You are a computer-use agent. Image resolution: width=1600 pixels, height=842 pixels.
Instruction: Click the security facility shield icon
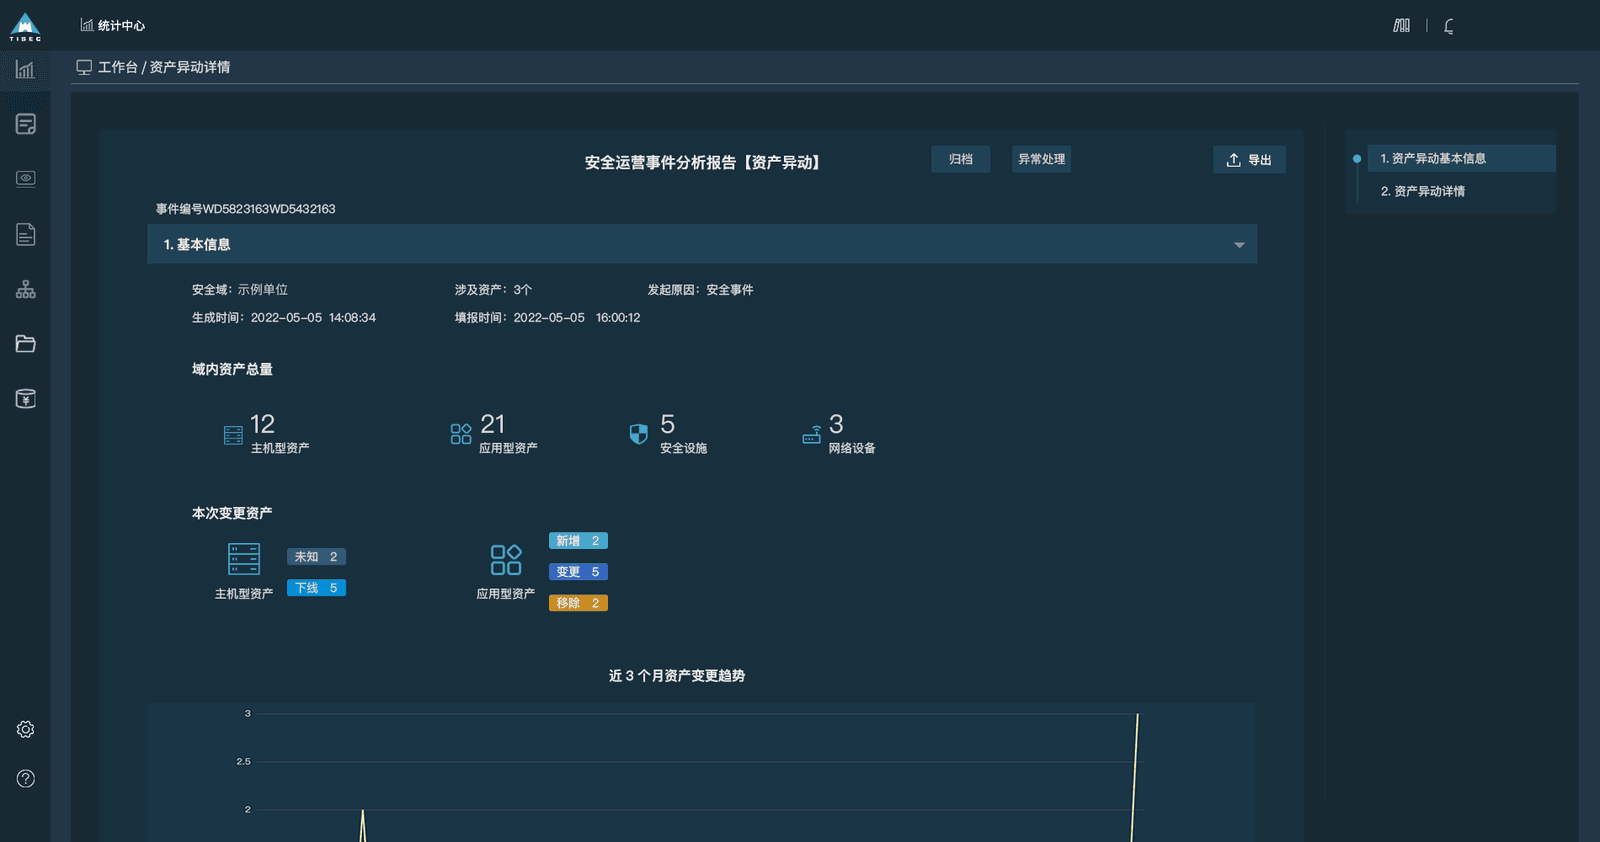(x=638, y=433)
